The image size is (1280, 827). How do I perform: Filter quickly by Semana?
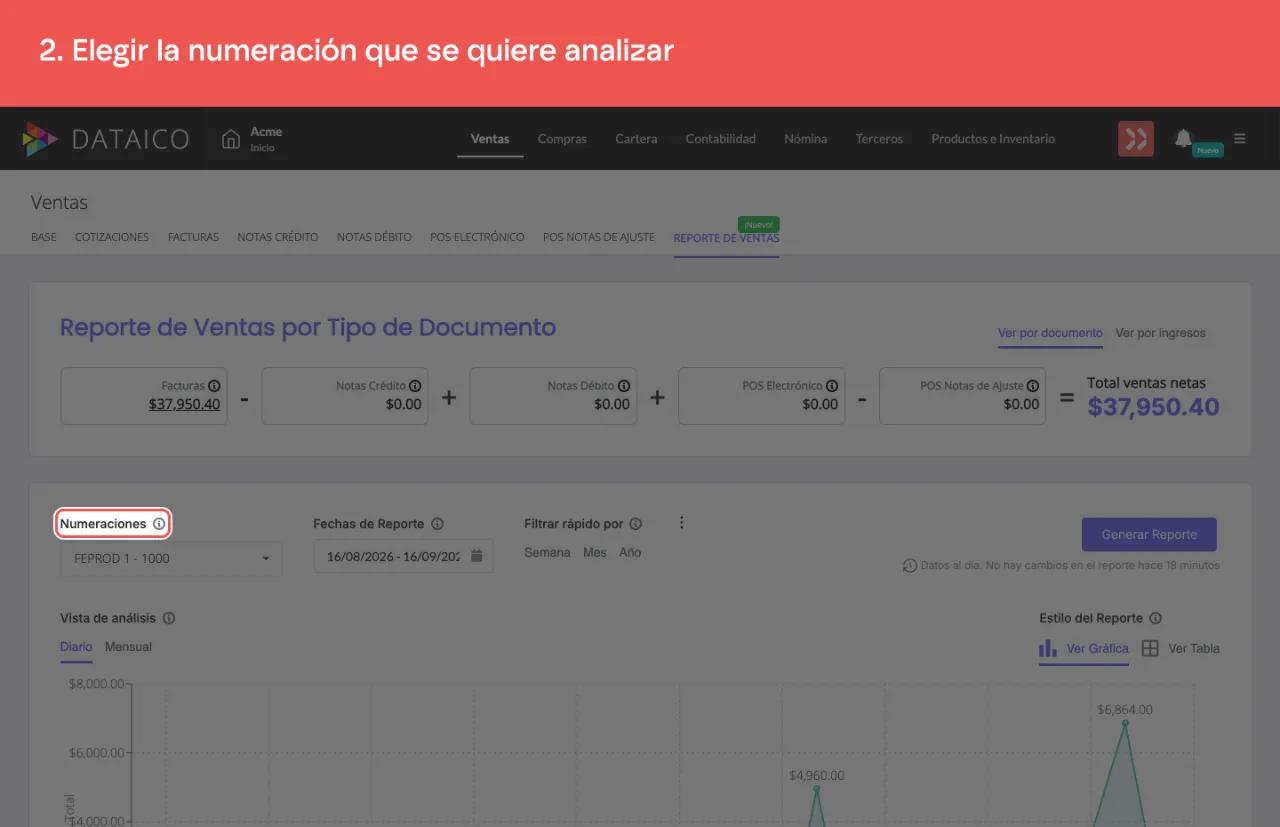(547, 553)
